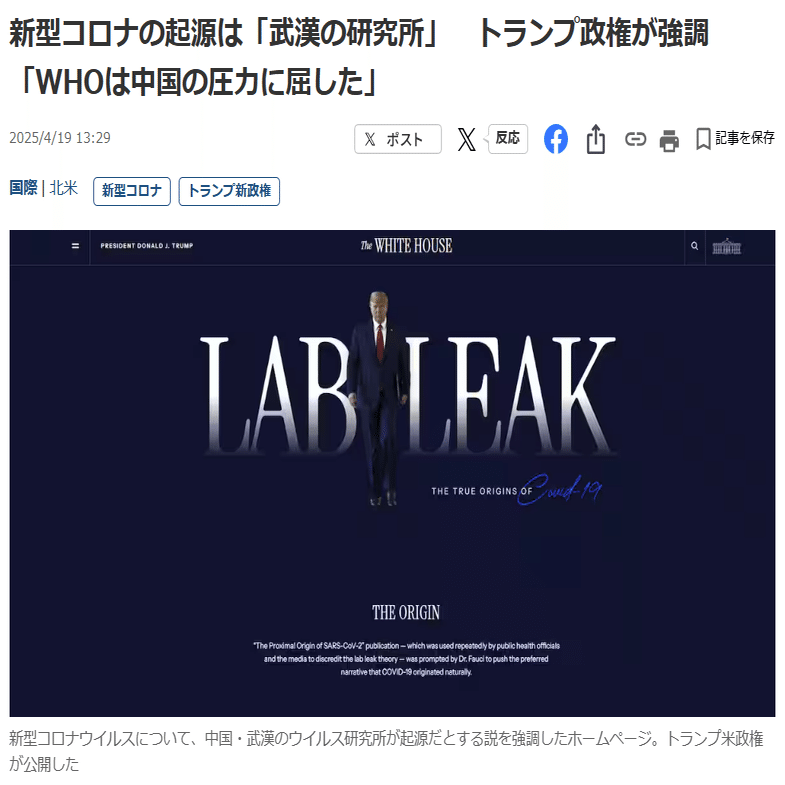Open the 北米 section link
The height and width of the screenshot is (785, 785).
click(63, 188)
